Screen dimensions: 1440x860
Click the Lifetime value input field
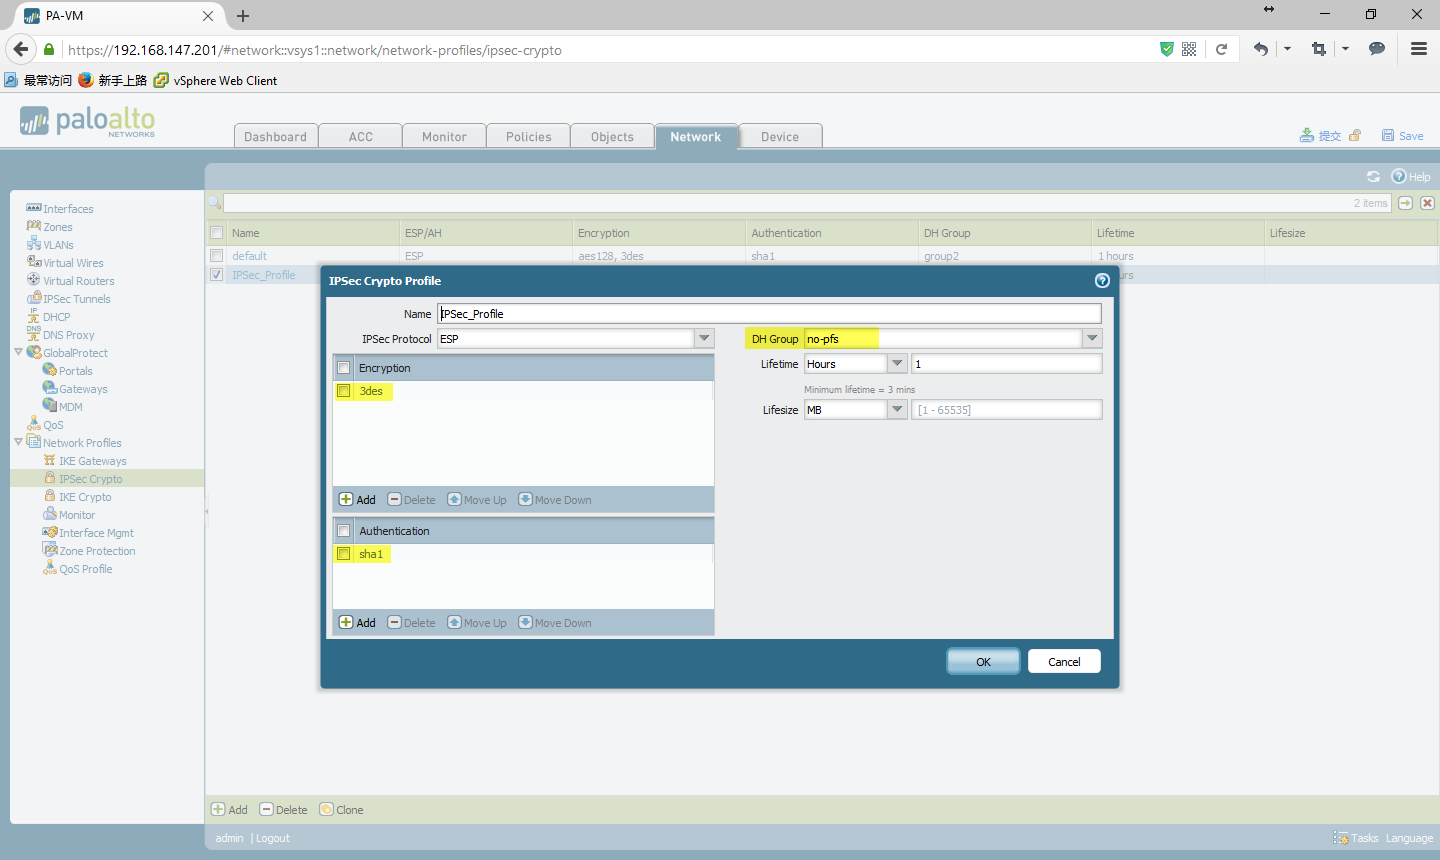[1006, 364]
